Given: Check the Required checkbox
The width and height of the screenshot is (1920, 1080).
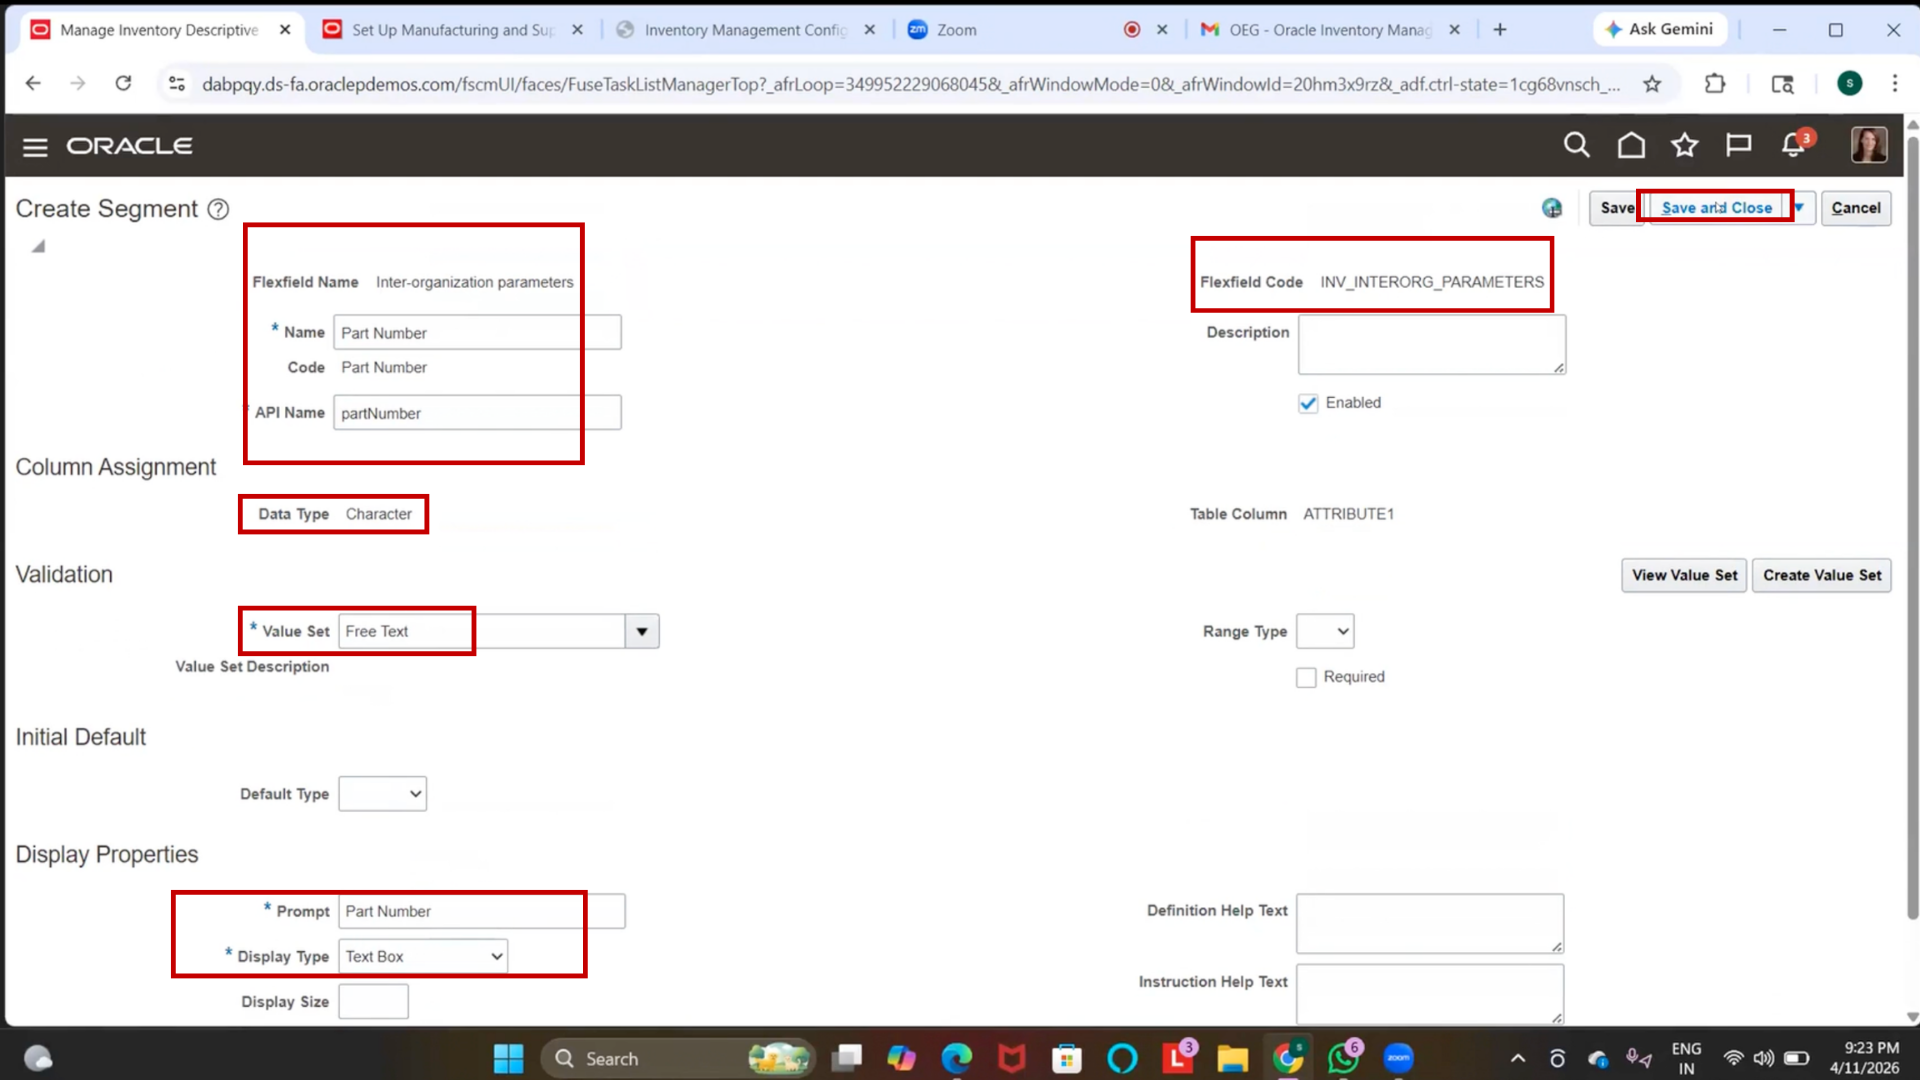Looking at the screenshot, I should pos(1306,677).
